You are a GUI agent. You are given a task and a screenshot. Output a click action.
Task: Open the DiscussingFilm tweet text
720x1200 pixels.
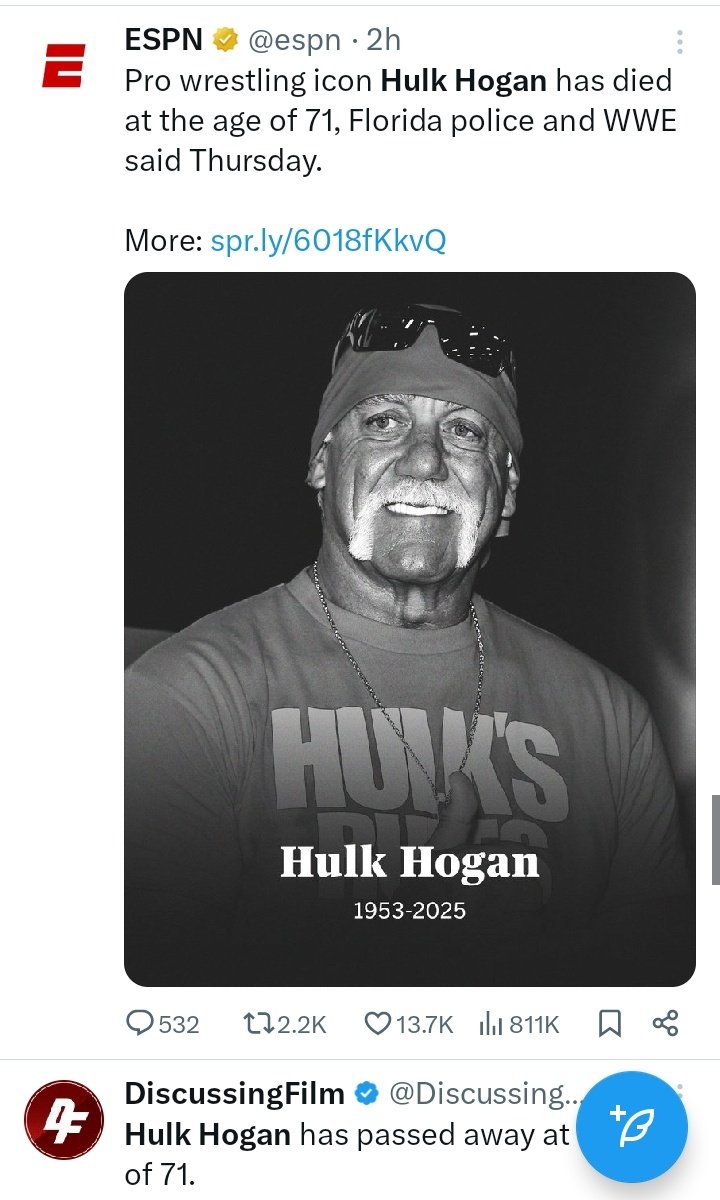coord(346,1154)
